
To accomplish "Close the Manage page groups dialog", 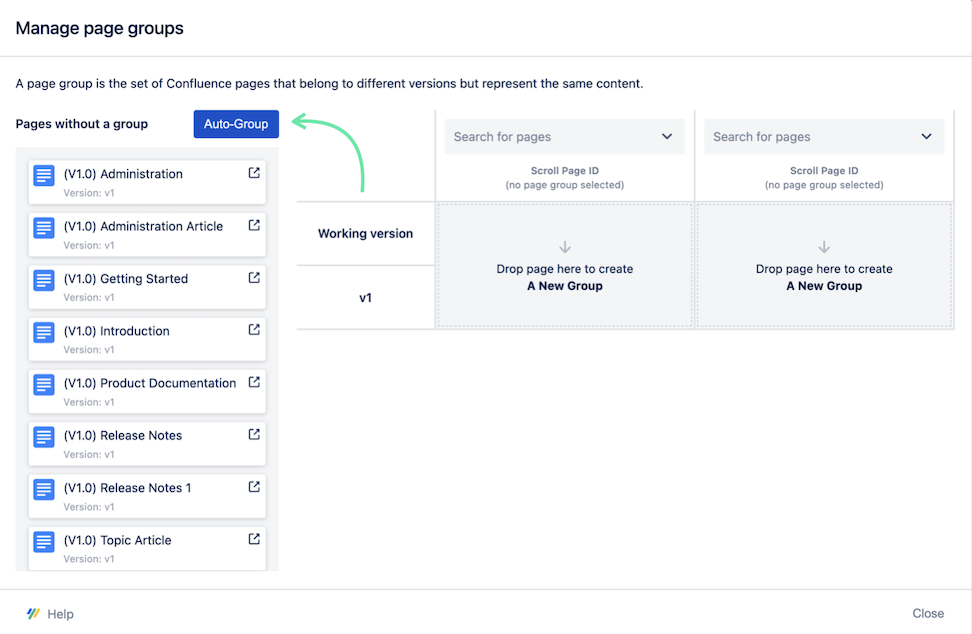I will click(927, 613).
